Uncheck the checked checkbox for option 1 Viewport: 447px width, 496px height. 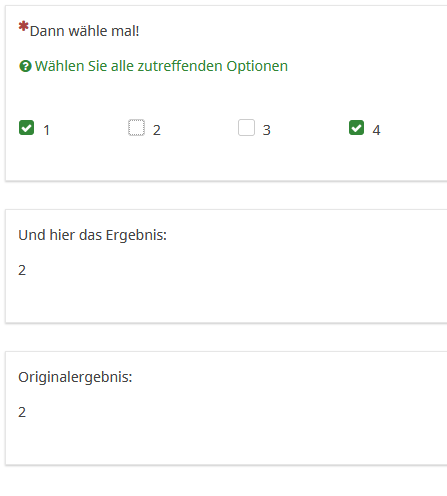(x=26, y=128)
